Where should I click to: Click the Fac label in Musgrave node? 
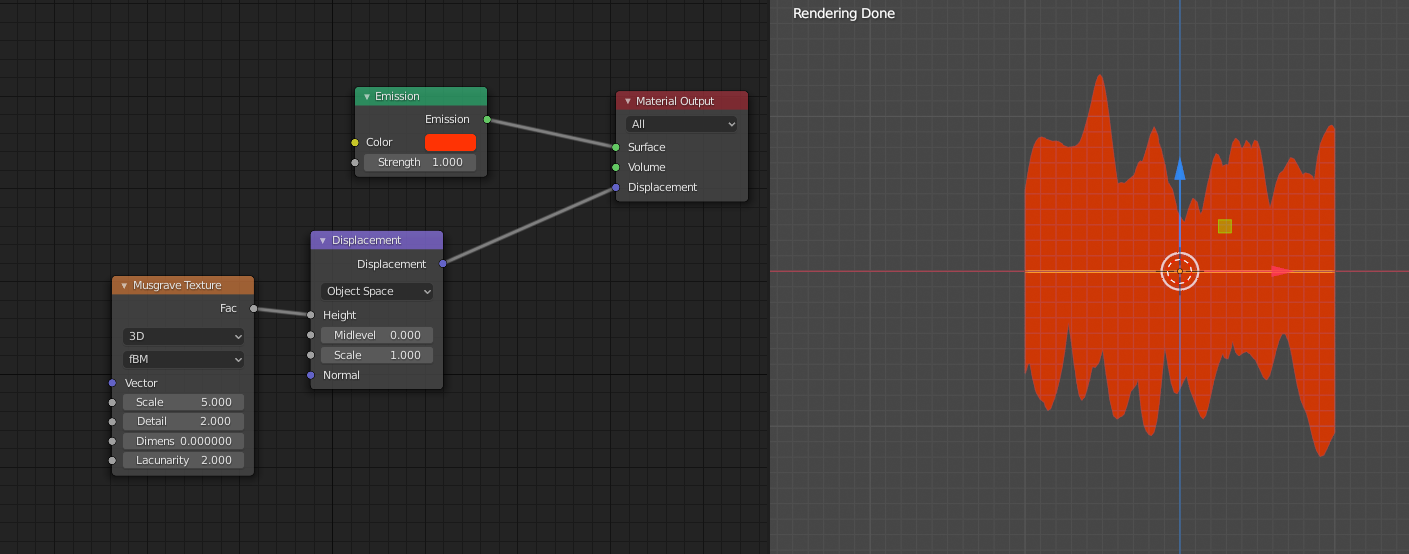click(x=228, y=308)
